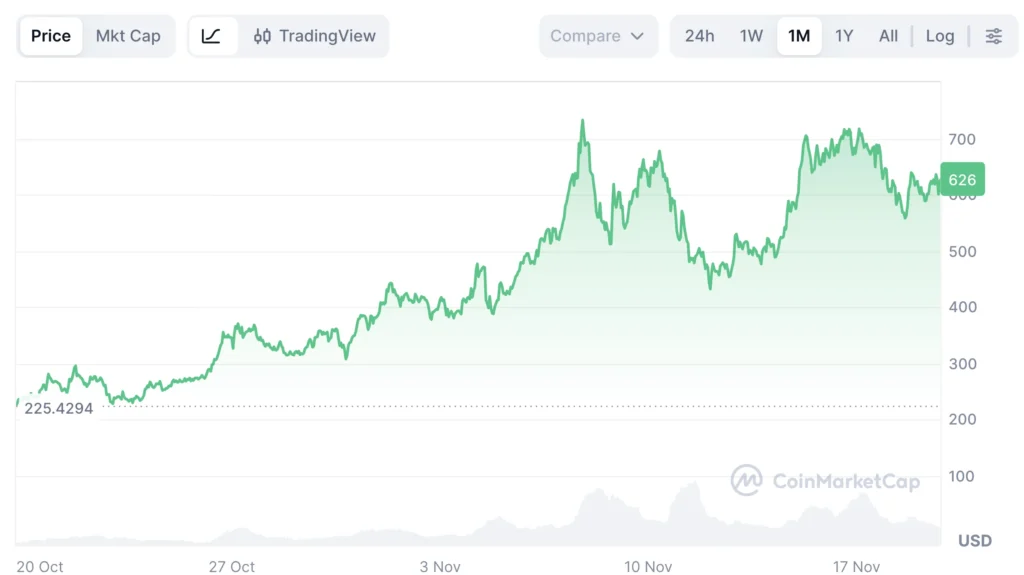
Task: Click the 10 Nov date marker
Action: coord(648,567)
